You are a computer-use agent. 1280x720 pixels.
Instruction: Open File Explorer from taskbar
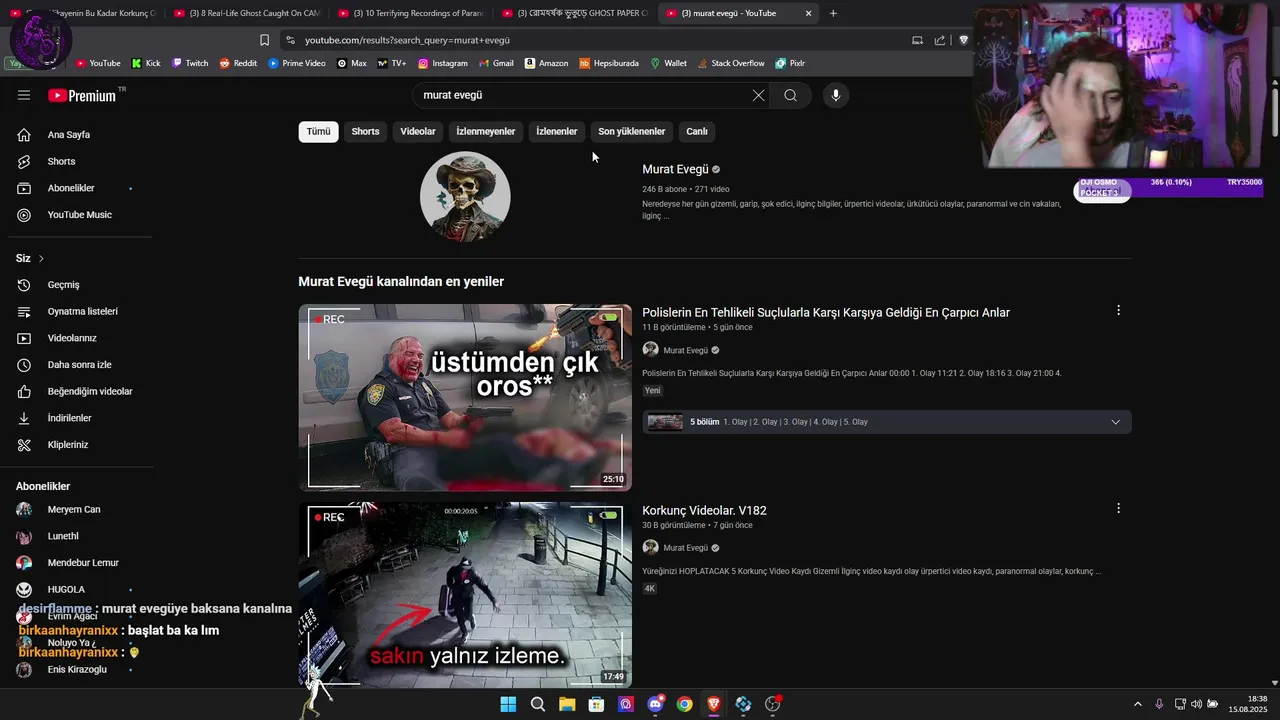(x=567, y=704)
